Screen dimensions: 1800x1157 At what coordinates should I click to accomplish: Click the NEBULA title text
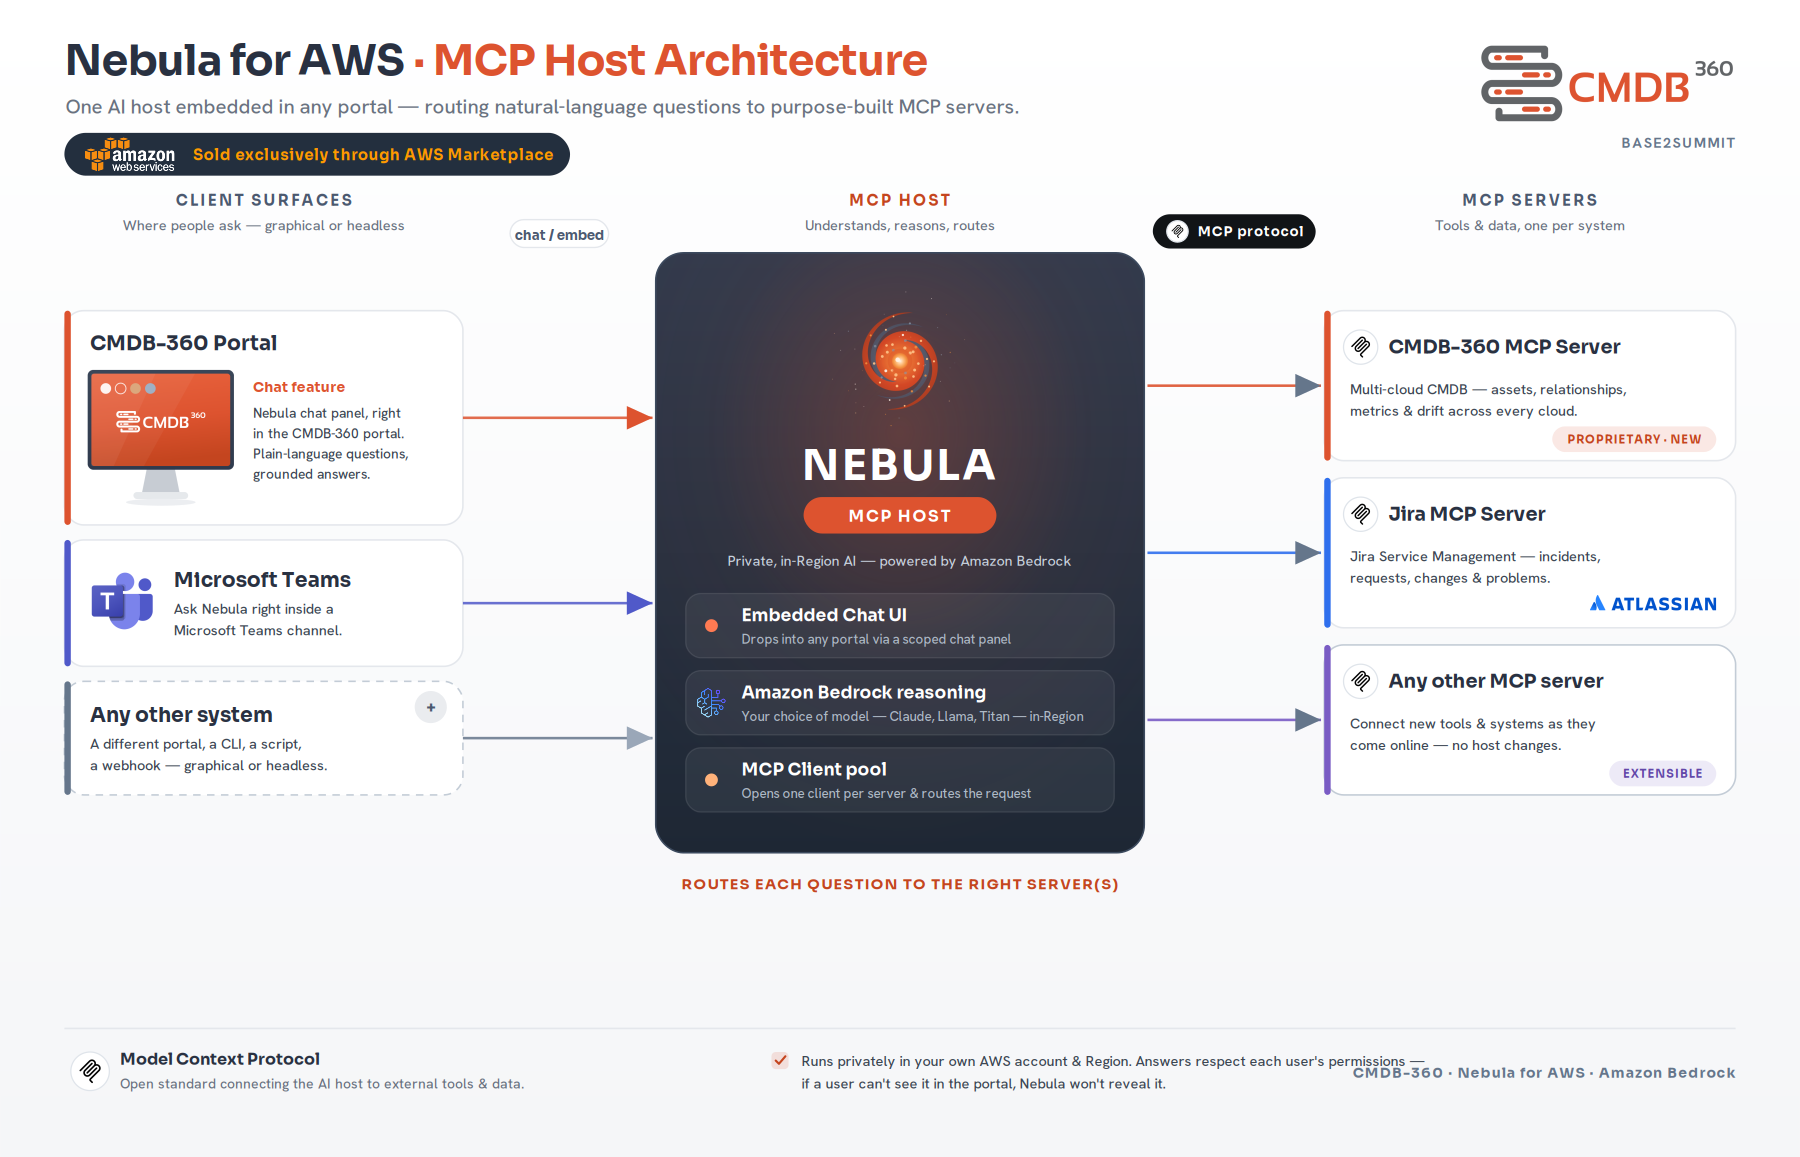[900, 465]
